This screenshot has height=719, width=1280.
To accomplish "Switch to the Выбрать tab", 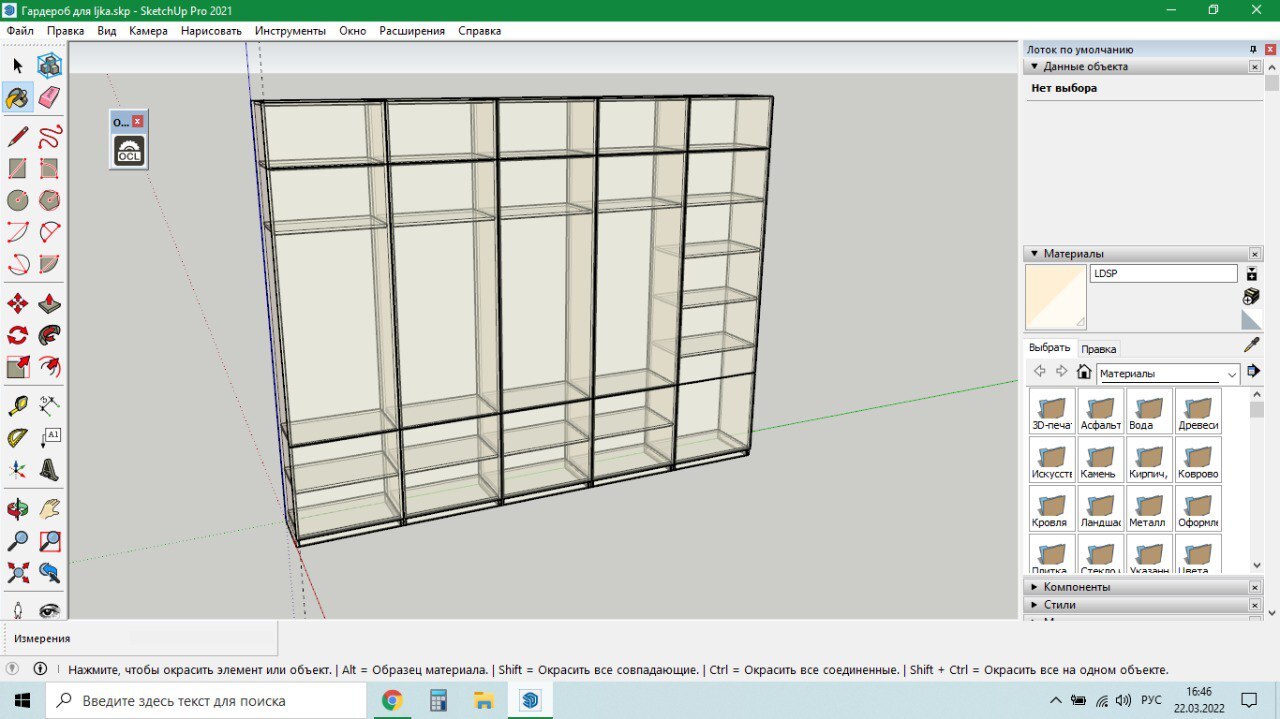I will click(x=1049, y=348).
